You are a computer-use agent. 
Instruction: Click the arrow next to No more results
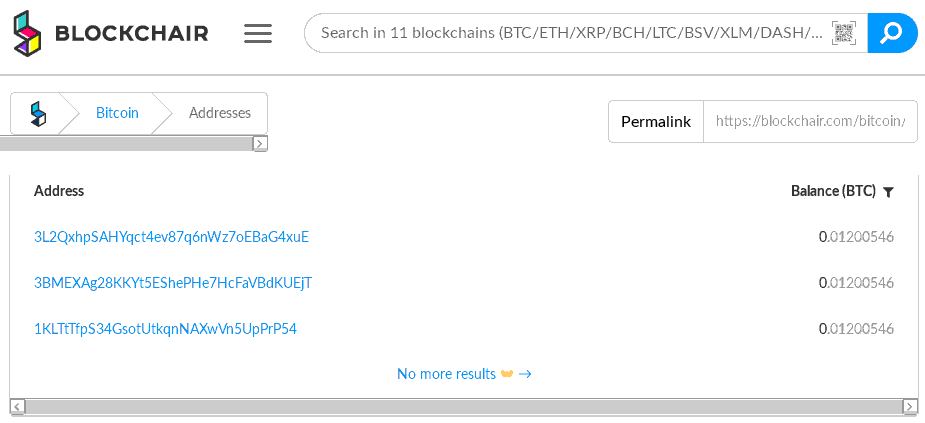pyautogui.click(x=525, y=374)
